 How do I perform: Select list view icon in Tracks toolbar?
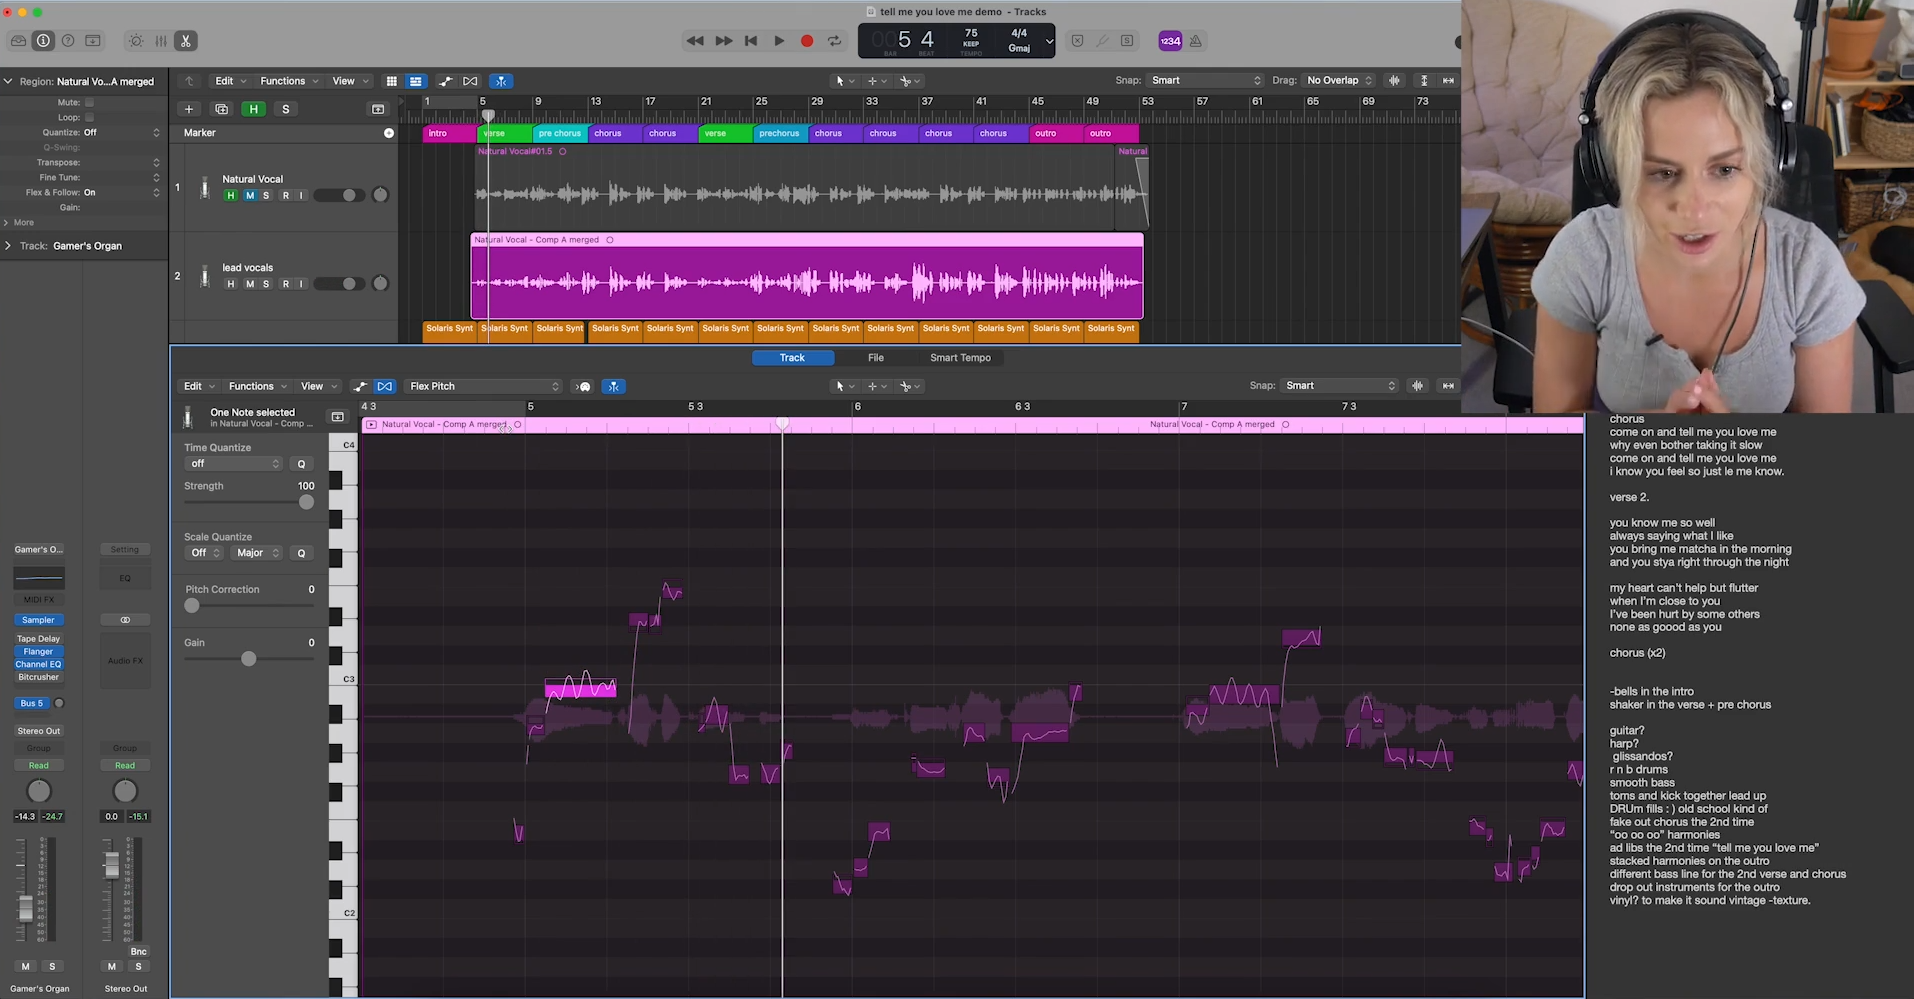point(416,81)
